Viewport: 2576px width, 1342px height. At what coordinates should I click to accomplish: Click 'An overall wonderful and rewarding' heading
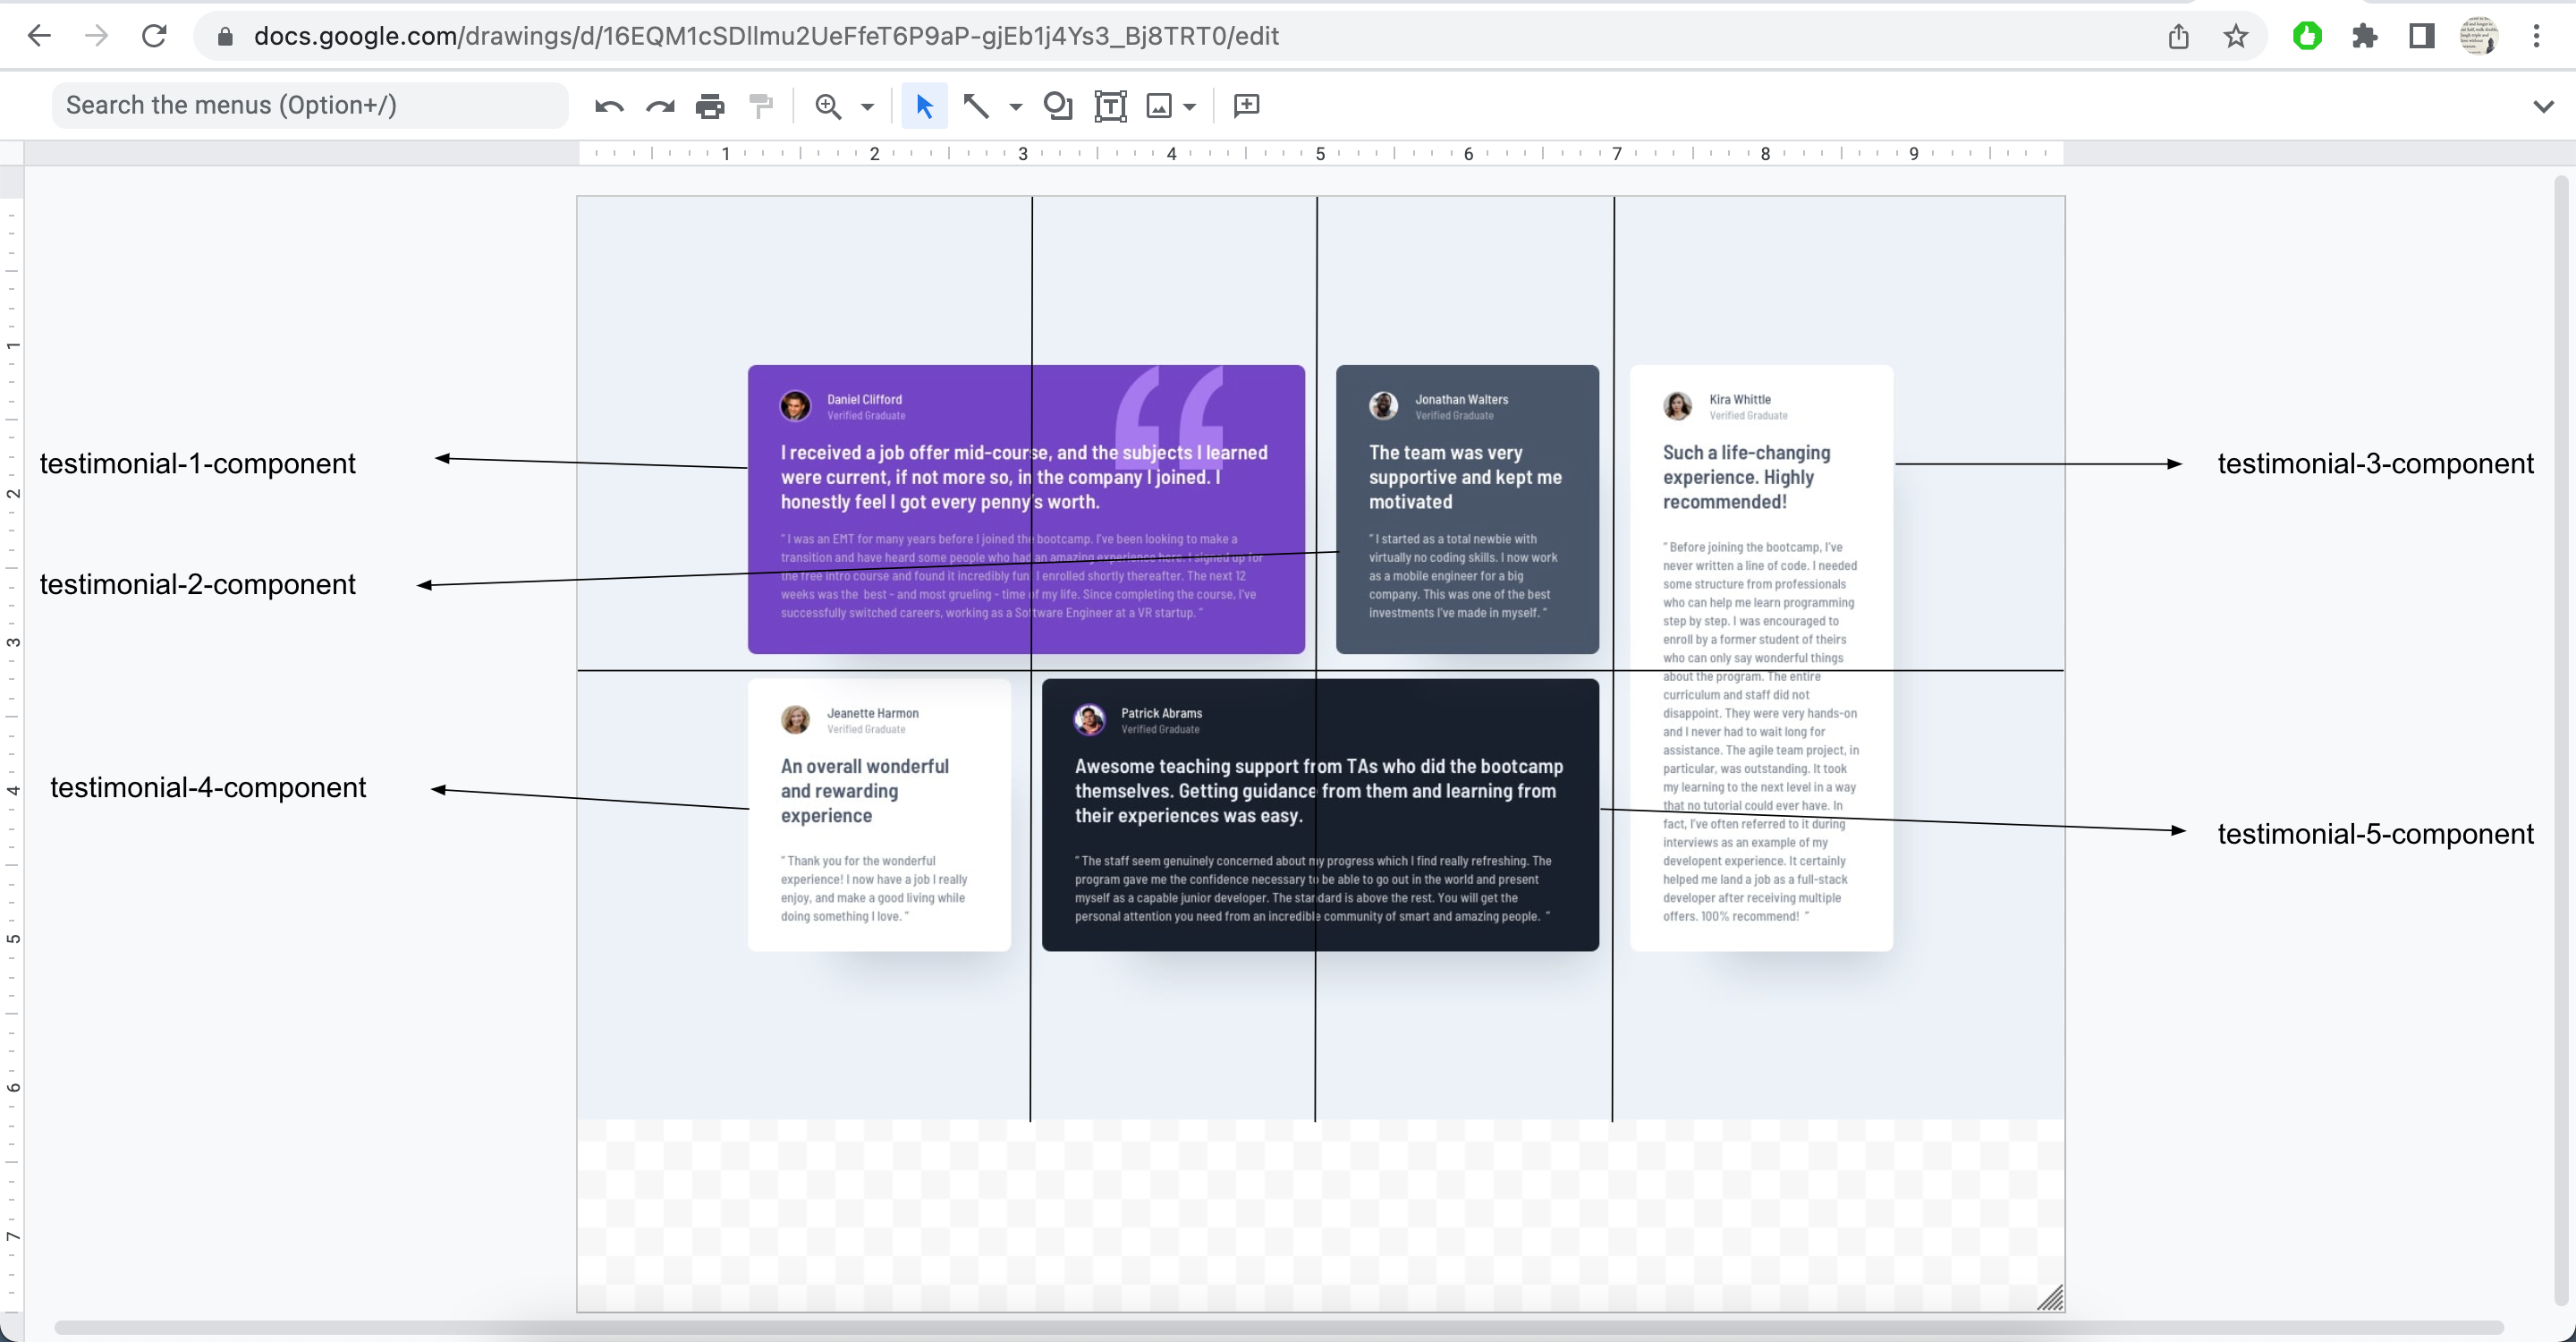(x=865, y=791)
